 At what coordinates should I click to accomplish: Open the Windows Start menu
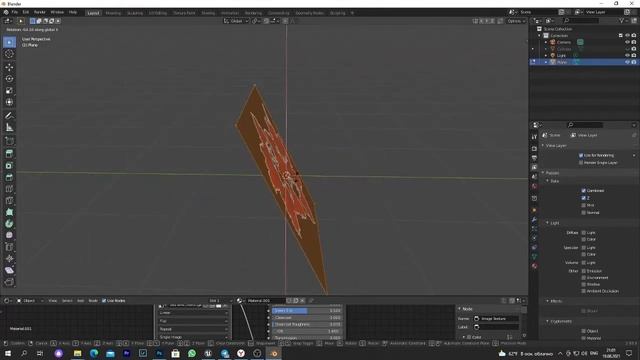[8, 353]
